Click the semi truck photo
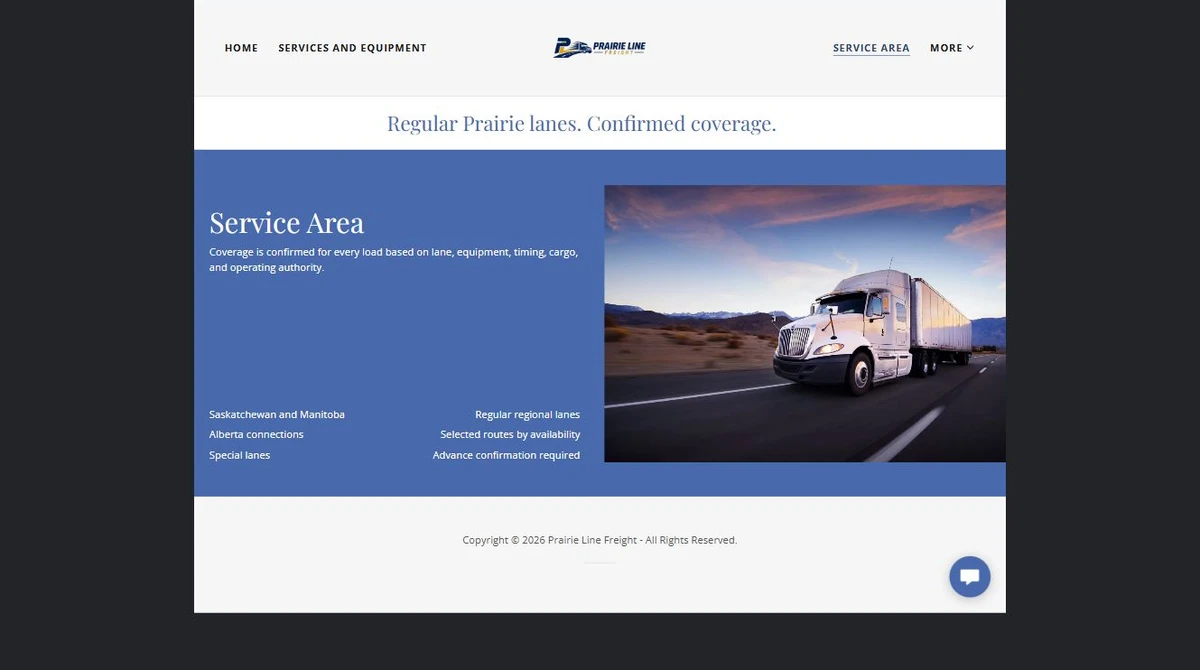1200x670 pixels. point(805,323)
